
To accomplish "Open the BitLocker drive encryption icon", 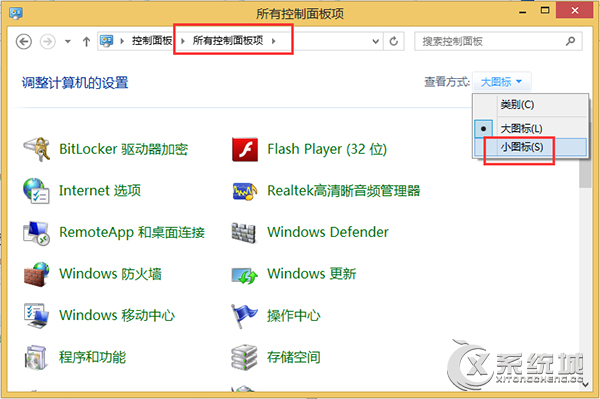I will tap(37, 149).
